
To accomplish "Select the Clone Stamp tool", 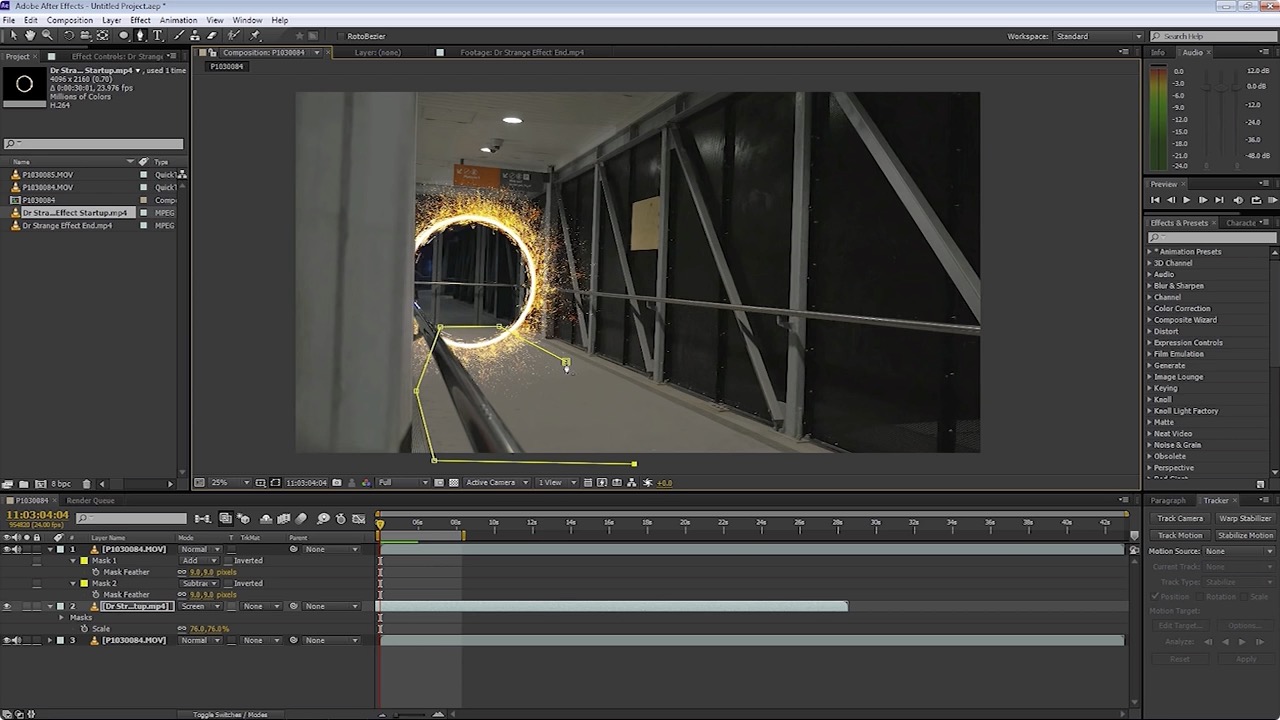I will [x=193, y=36].
